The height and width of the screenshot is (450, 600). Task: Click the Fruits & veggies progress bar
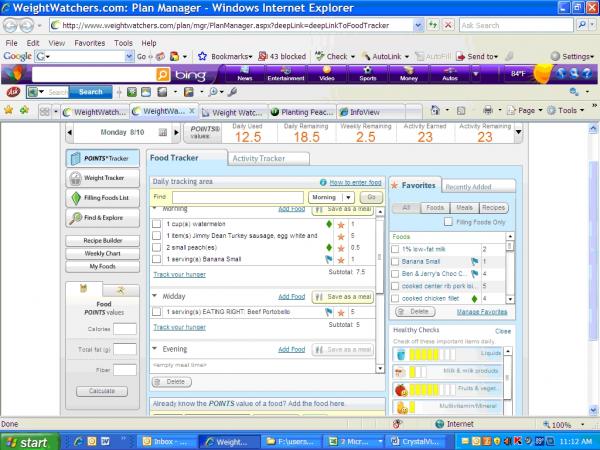point(432,390)
